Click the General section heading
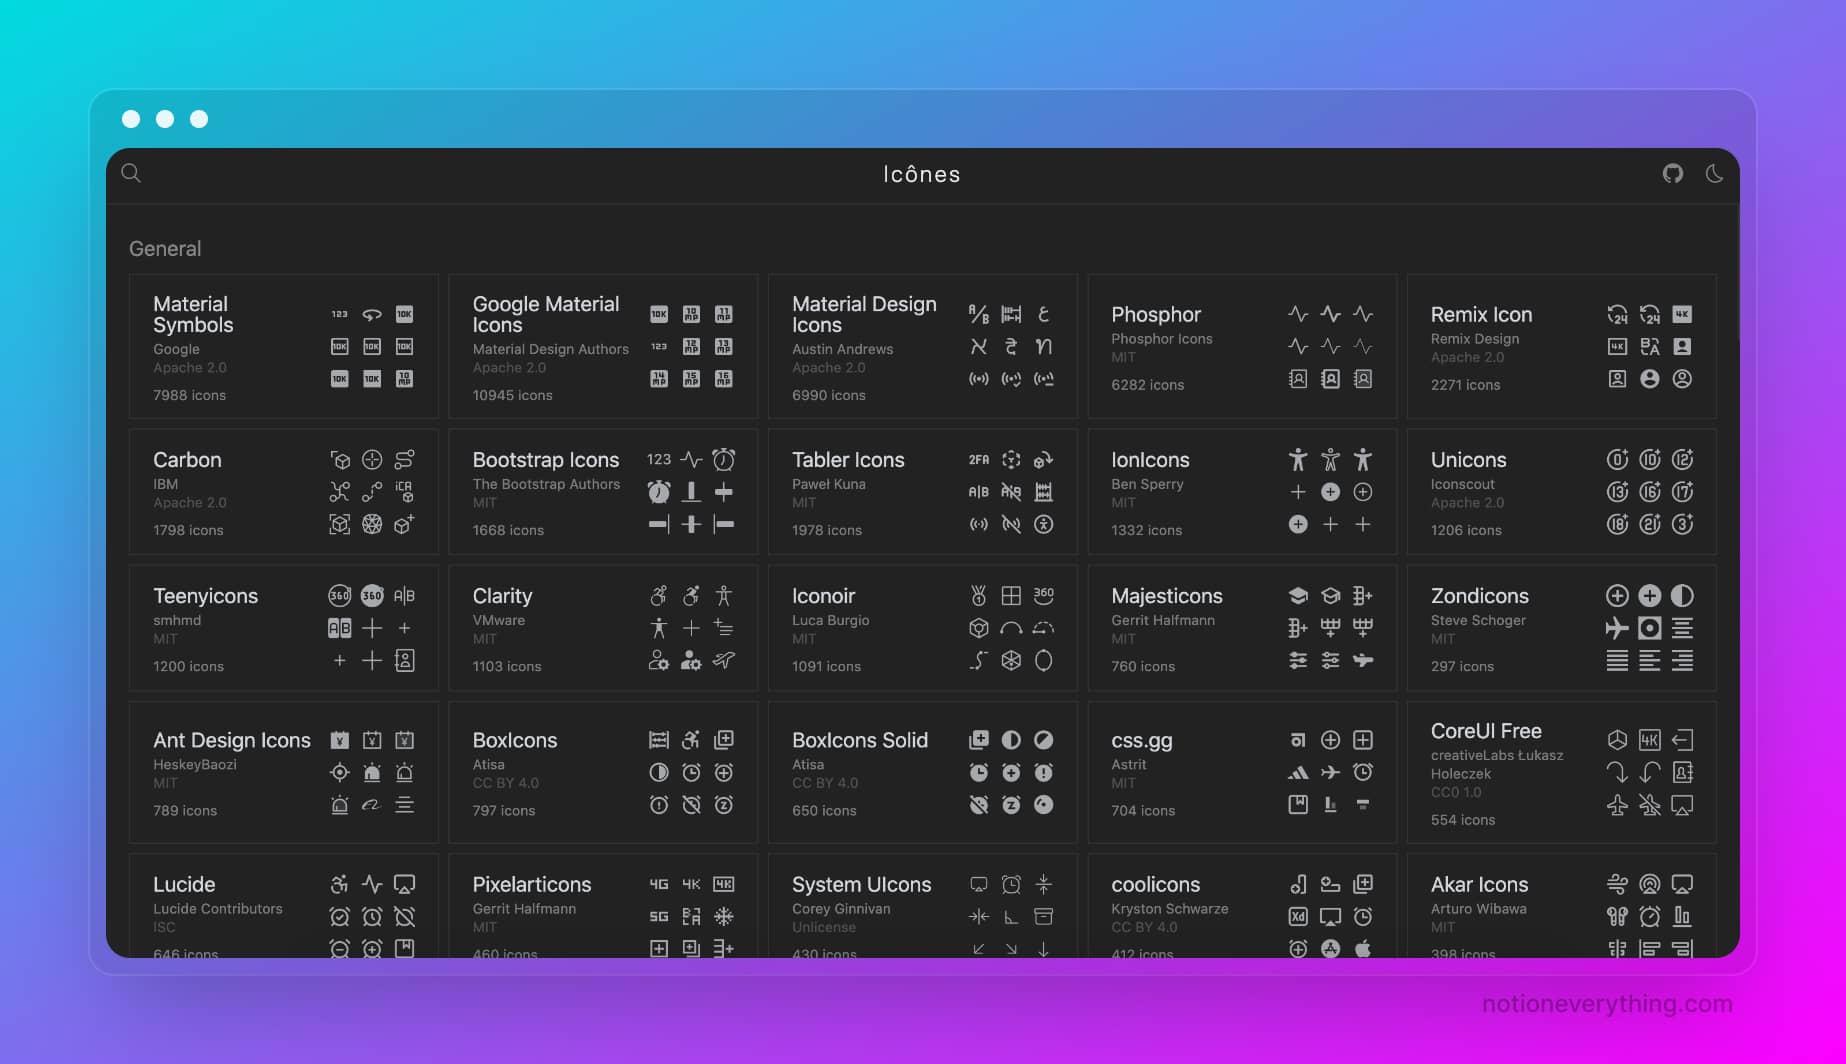1846x1064 pixels. click(x=165, y=249)
